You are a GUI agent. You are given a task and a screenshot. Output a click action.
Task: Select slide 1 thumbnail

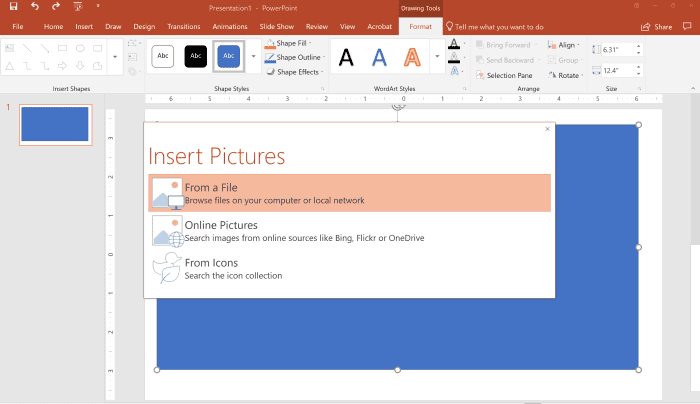pyautogui.click(x=55, y=125)
